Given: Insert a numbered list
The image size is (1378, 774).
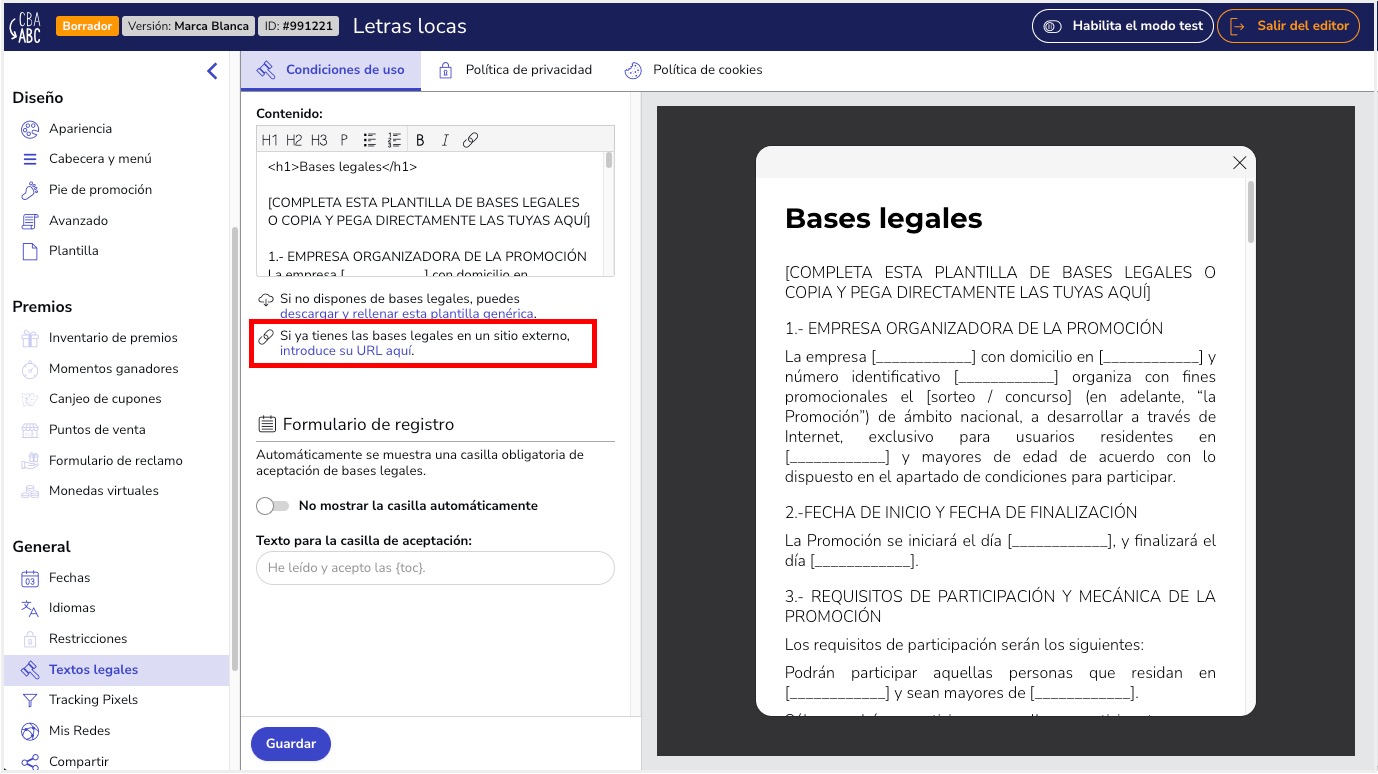Looking at the screenshot, I should 394,140.
